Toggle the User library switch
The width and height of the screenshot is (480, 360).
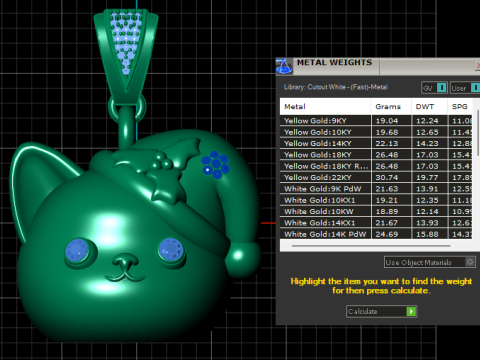[x=465, y=88]
